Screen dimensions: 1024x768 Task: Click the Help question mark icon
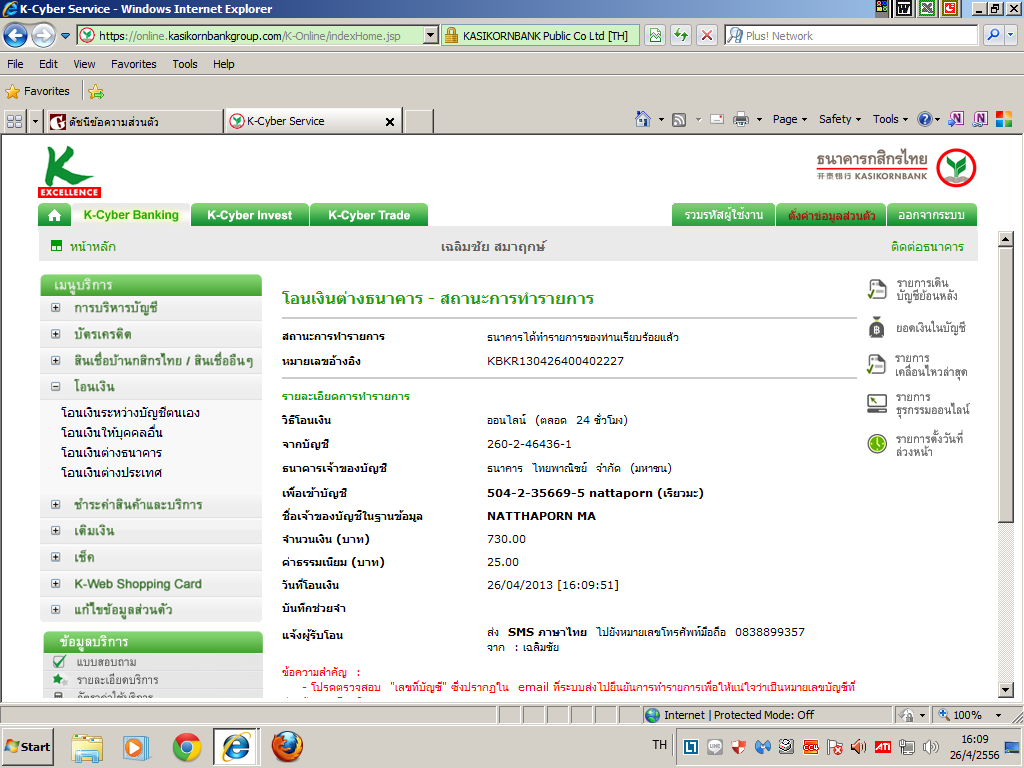pyautogui.click(x=924, y=119)
